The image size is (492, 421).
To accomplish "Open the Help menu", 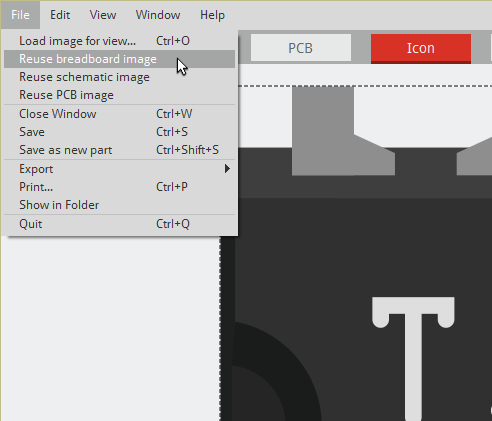I will point(212,15).
